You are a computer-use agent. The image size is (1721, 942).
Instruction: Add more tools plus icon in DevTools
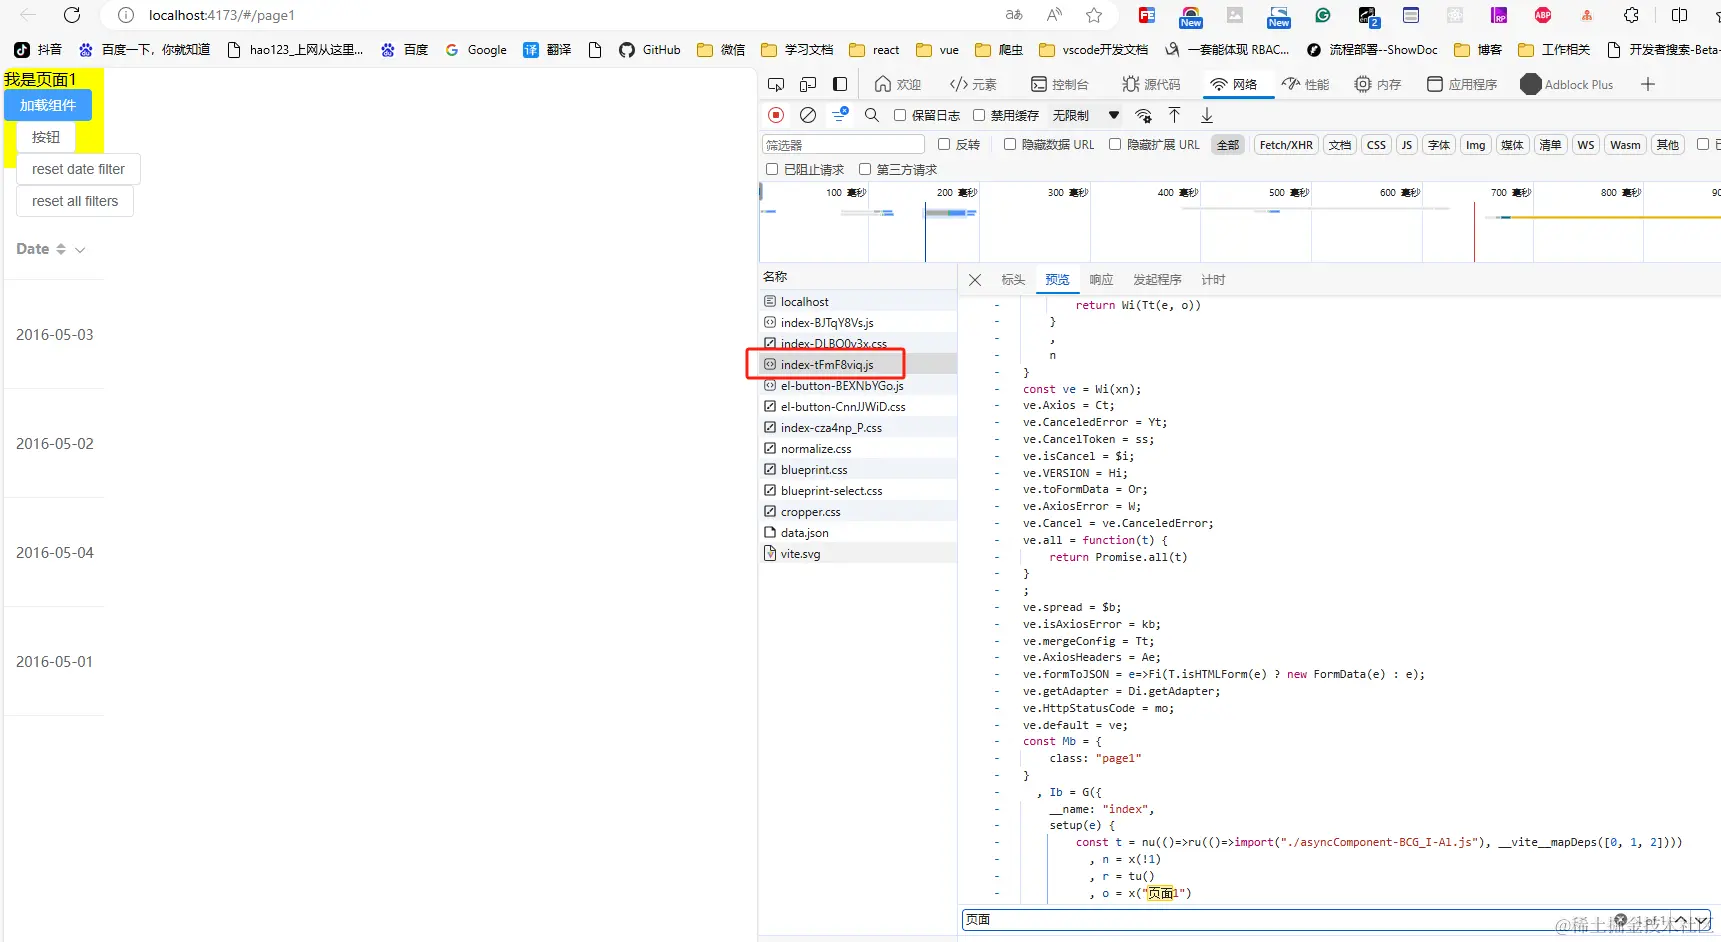(1648, 85)
